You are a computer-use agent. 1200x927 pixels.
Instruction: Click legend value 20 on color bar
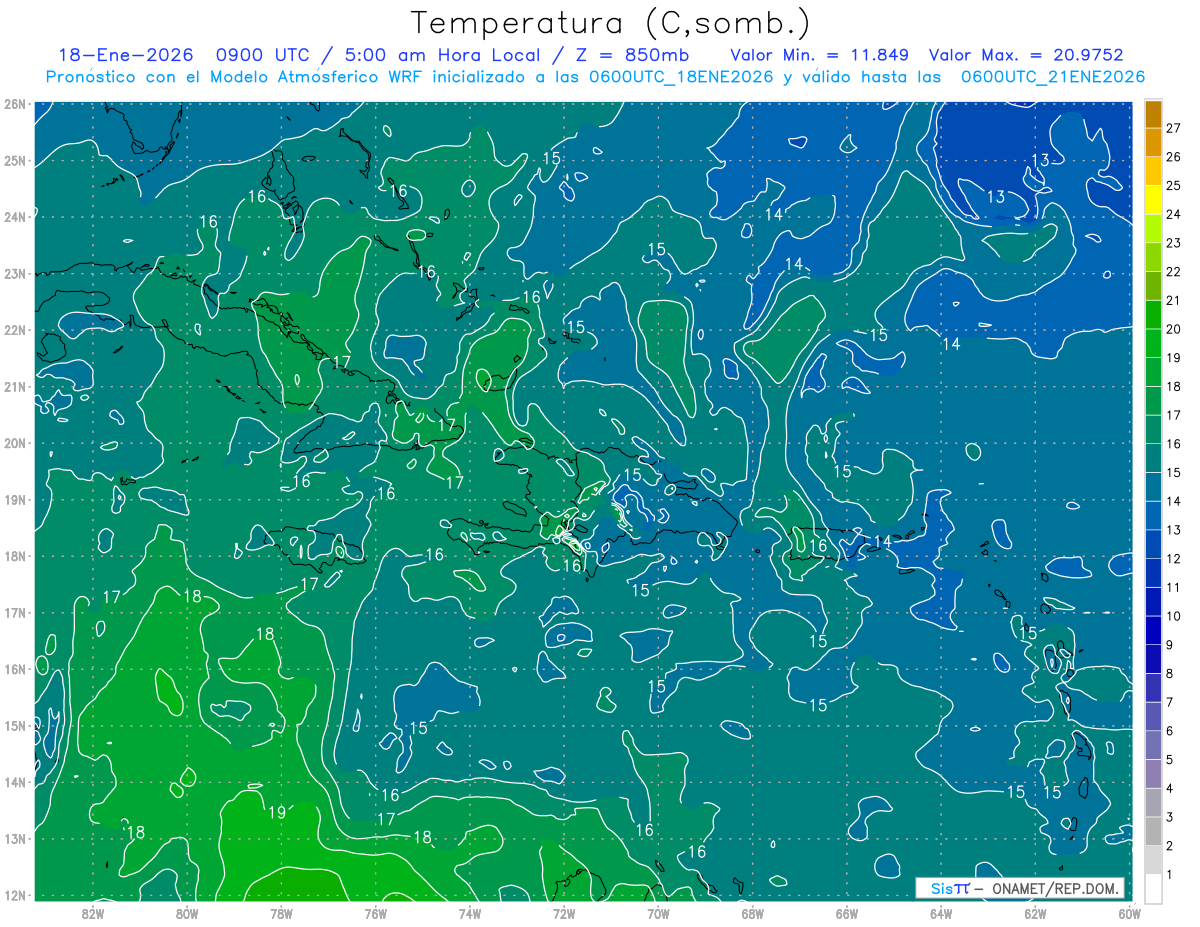[x=1174, y=329]
